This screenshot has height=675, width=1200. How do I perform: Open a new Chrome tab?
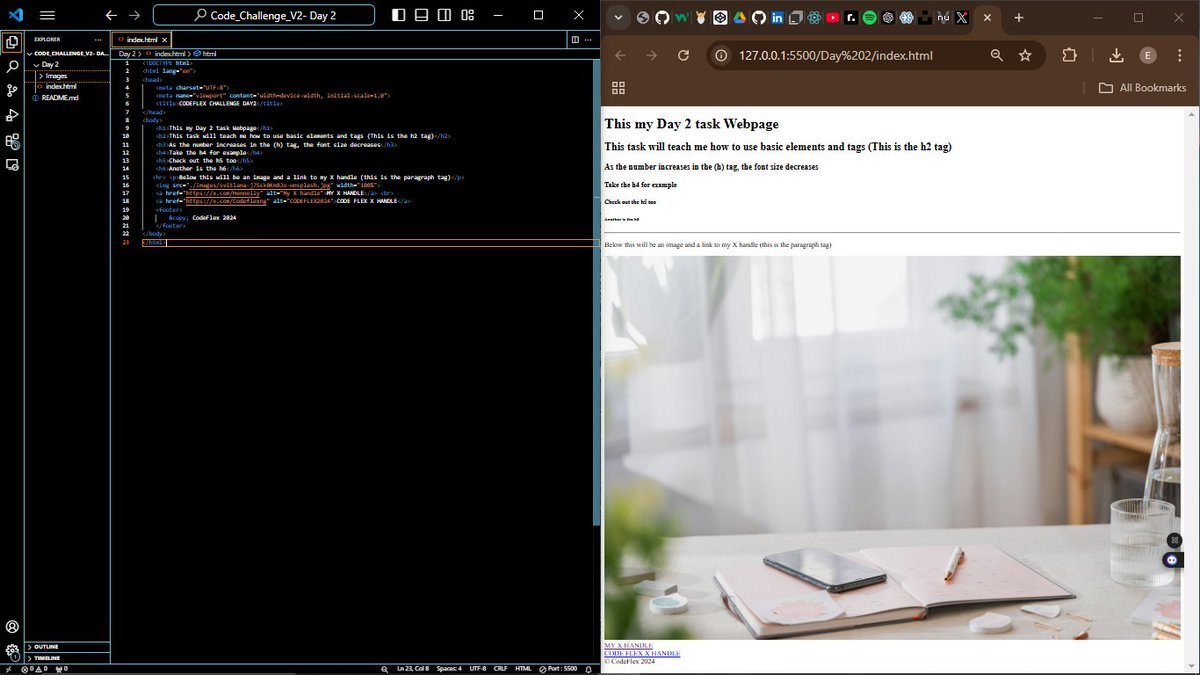[x=1018, y=18]
